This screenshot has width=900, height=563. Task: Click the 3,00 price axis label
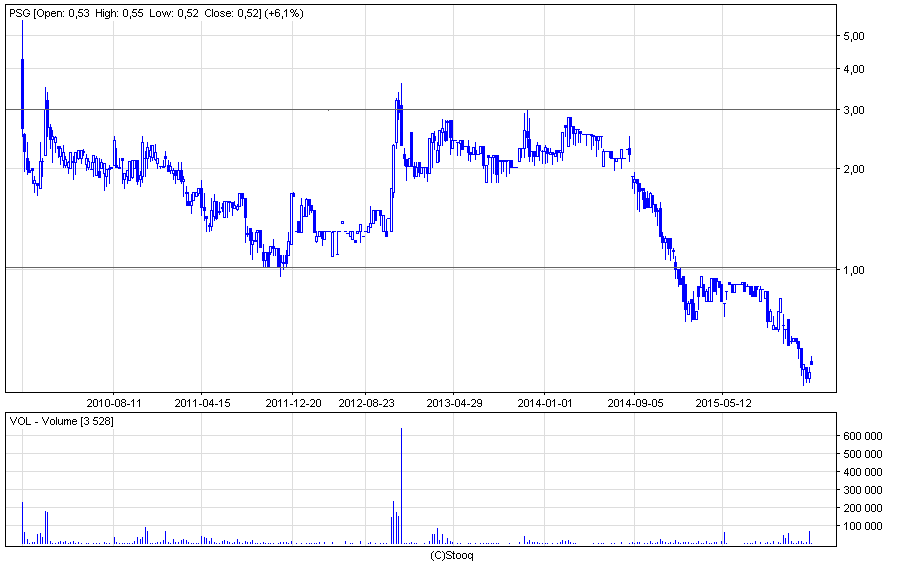854,110
